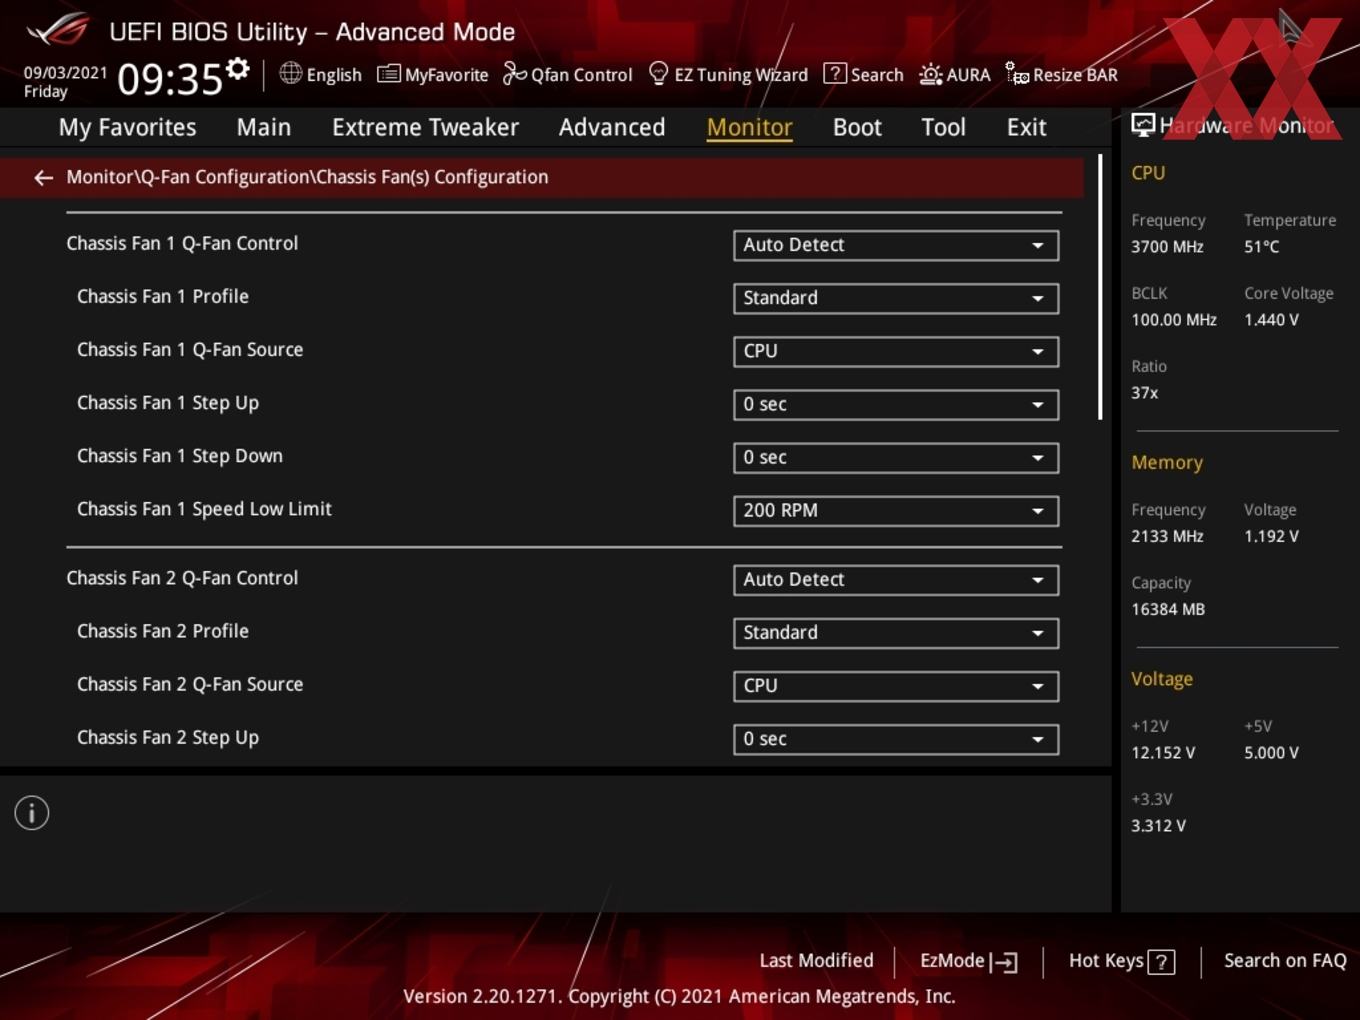Image resolution: width=1360 pixels, height=1020 pixels.
Task: Click the Search question mark icon
Action: tap(834, 73)
